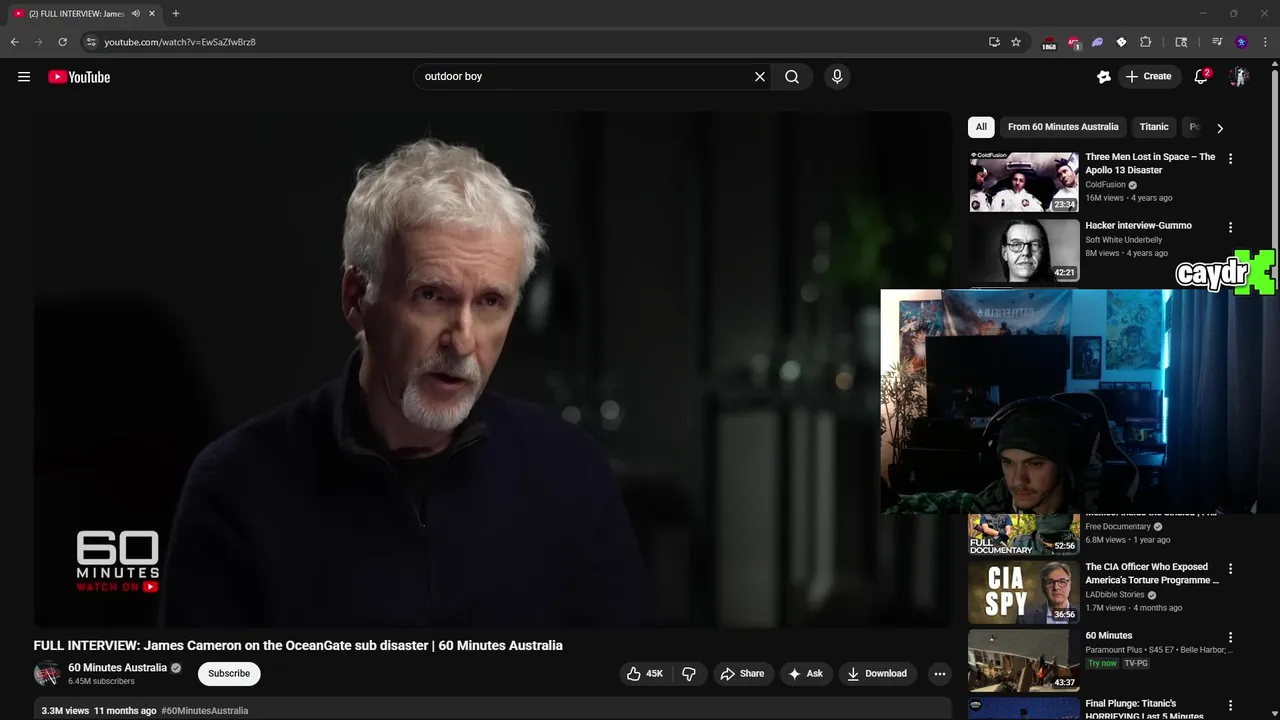The image size is (1280, 720).
Task: Open a new tab with plus button
Action: click(176, 13)
